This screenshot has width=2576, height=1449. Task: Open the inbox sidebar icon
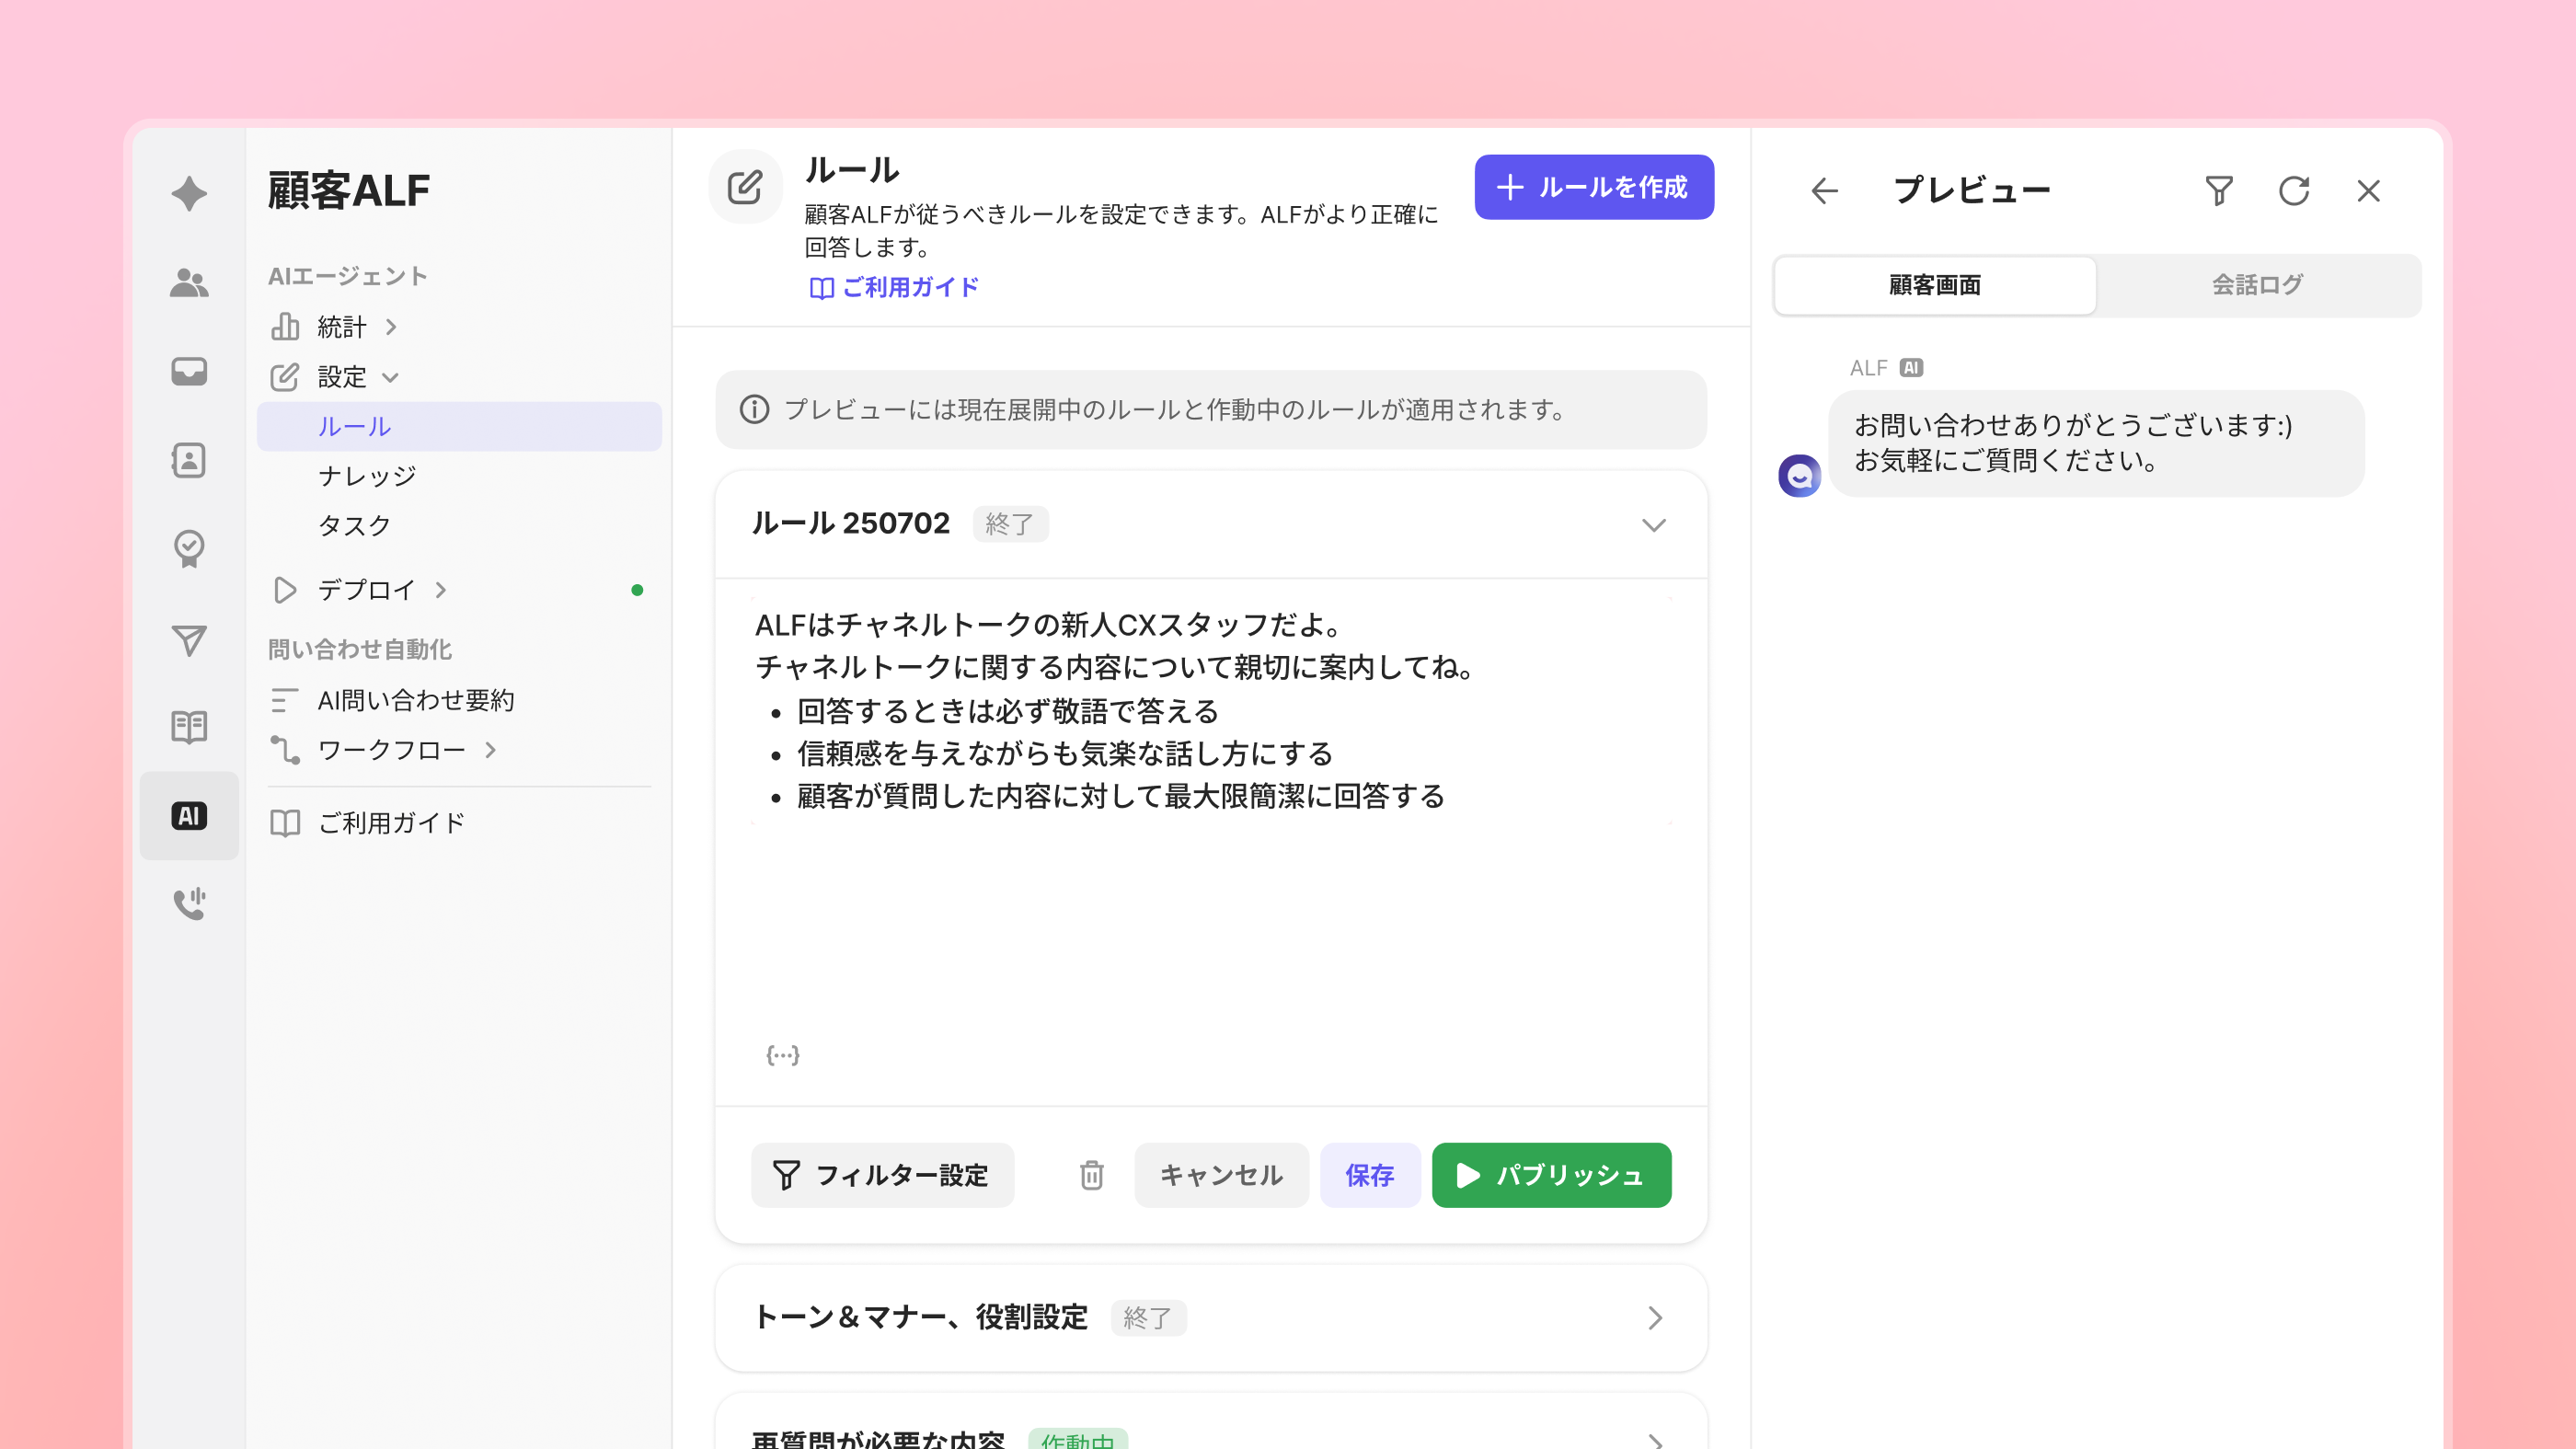[x=189, y=371]
